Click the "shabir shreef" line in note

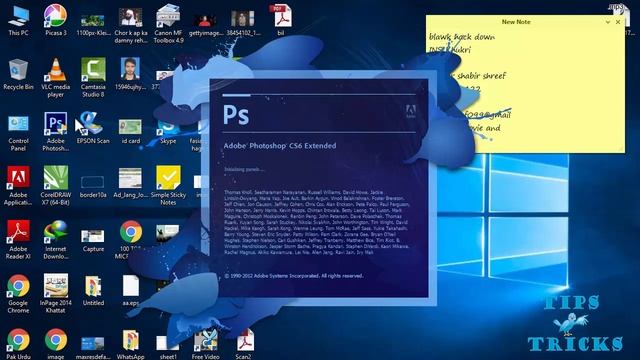pos(482,76)
